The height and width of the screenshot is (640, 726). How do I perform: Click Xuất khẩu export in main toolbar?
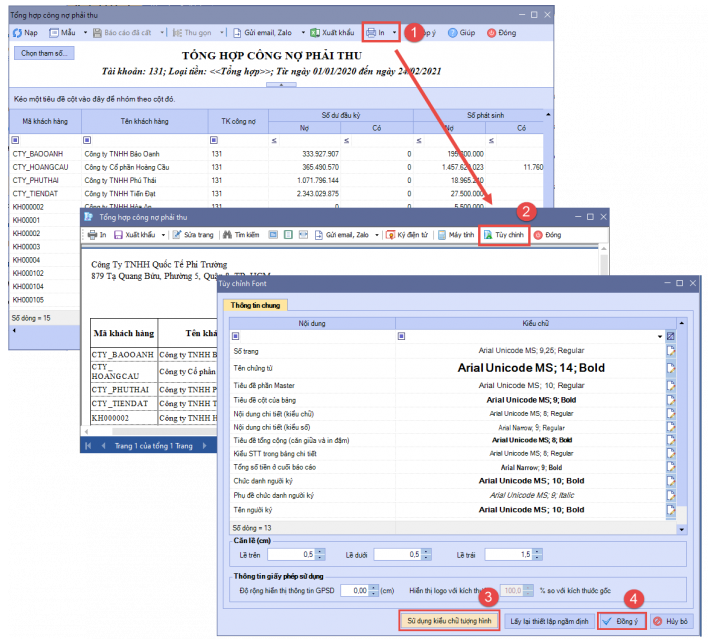[332, 33]
